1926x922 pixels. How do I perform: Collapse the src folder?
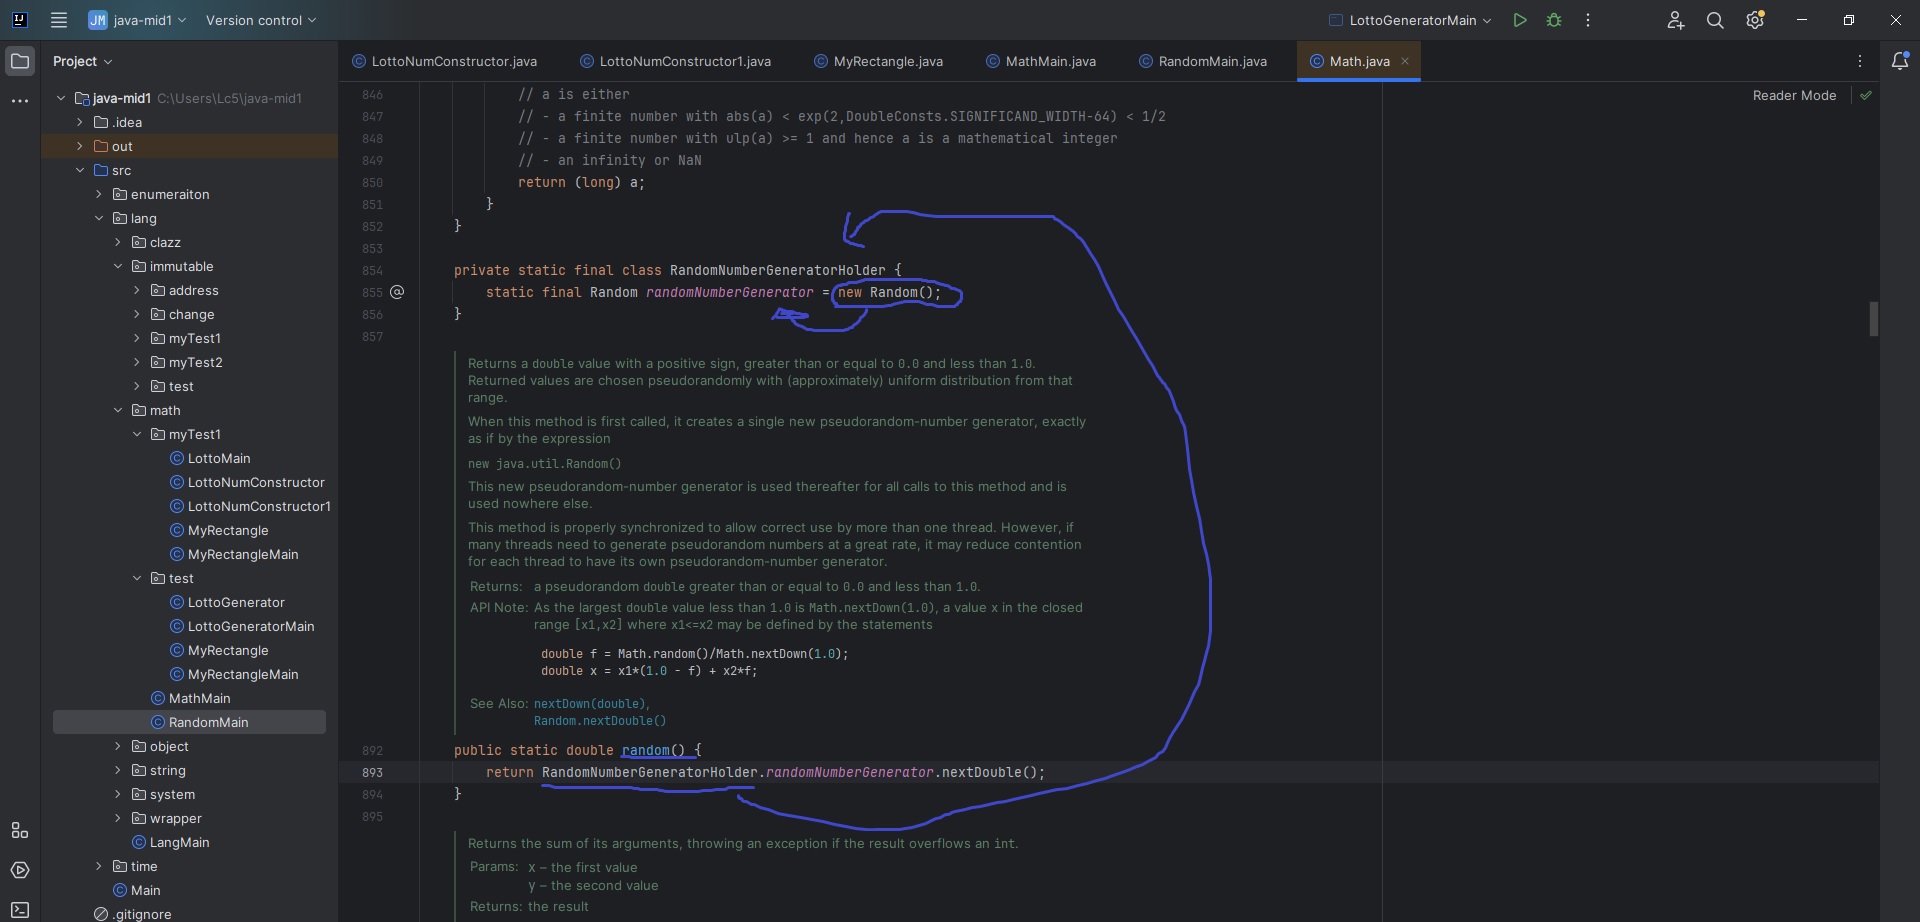click(x=80, y=170)
